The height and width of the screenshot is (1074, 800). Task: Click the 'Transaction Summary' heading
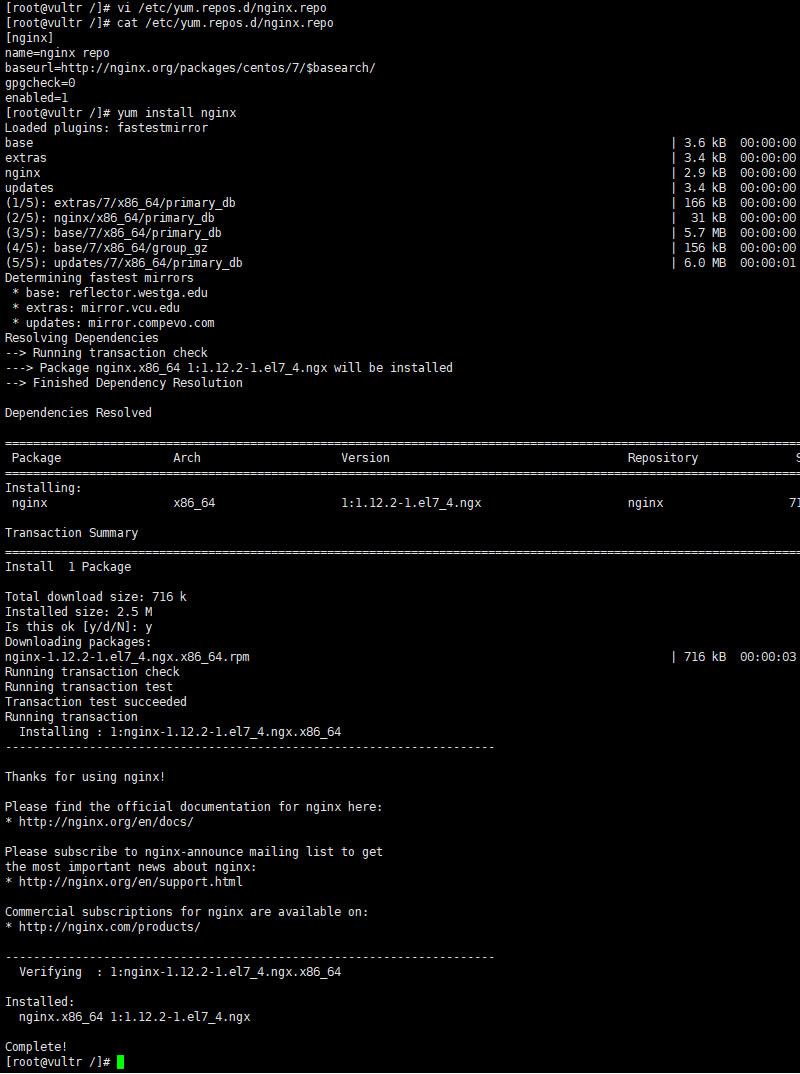coord(71,534)
